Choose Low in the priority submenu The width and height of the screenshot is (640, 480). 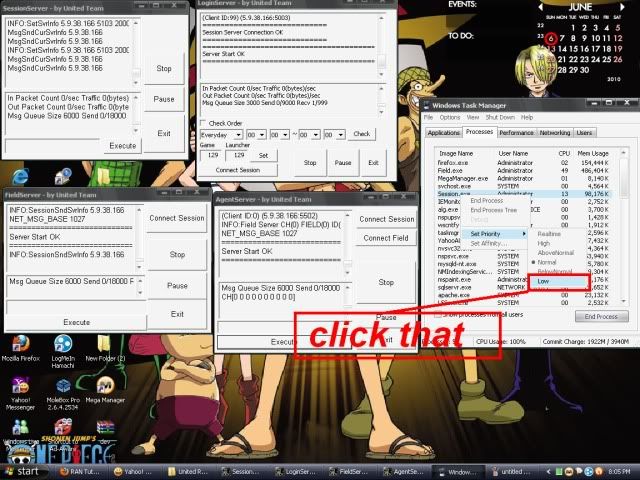(x=543, y=282)
